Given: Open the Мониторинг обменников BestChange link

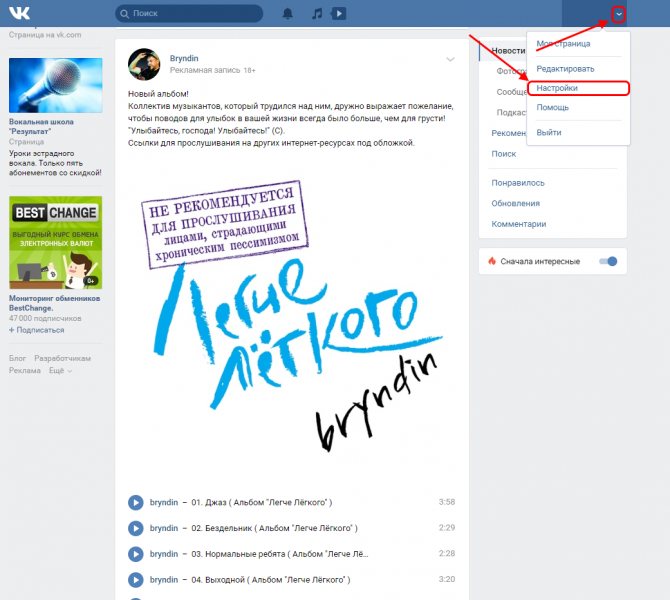Looking at the screenshot, I should 54,303.
